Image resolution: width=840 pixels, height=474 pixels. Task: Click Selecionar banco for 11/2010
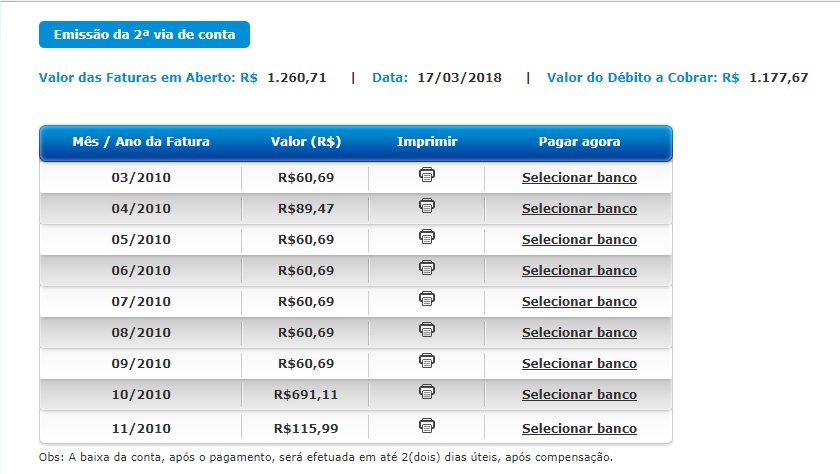(579, 429)
